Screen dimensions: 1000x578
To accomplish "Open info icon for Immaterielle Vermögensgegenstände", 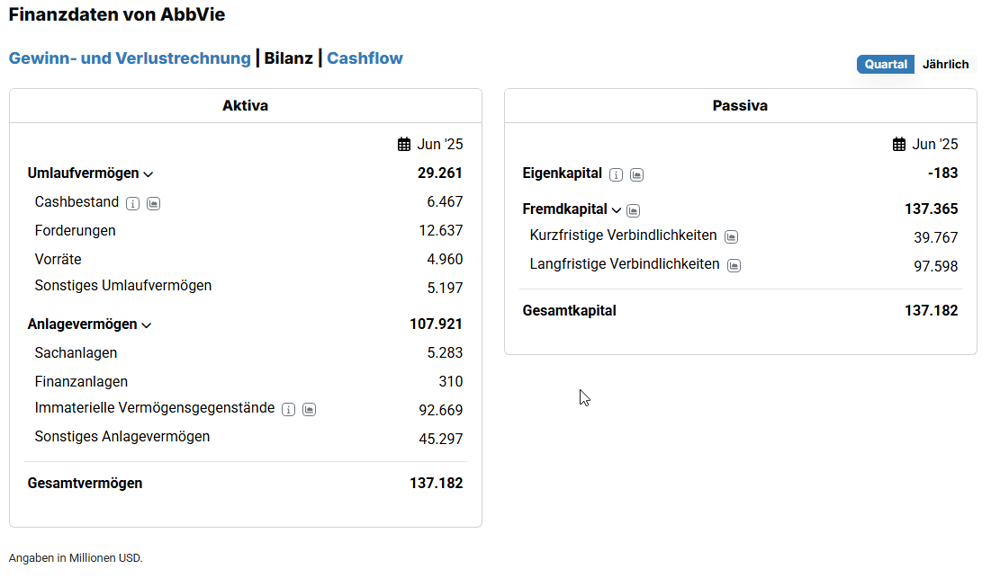I will click(289, 410).
